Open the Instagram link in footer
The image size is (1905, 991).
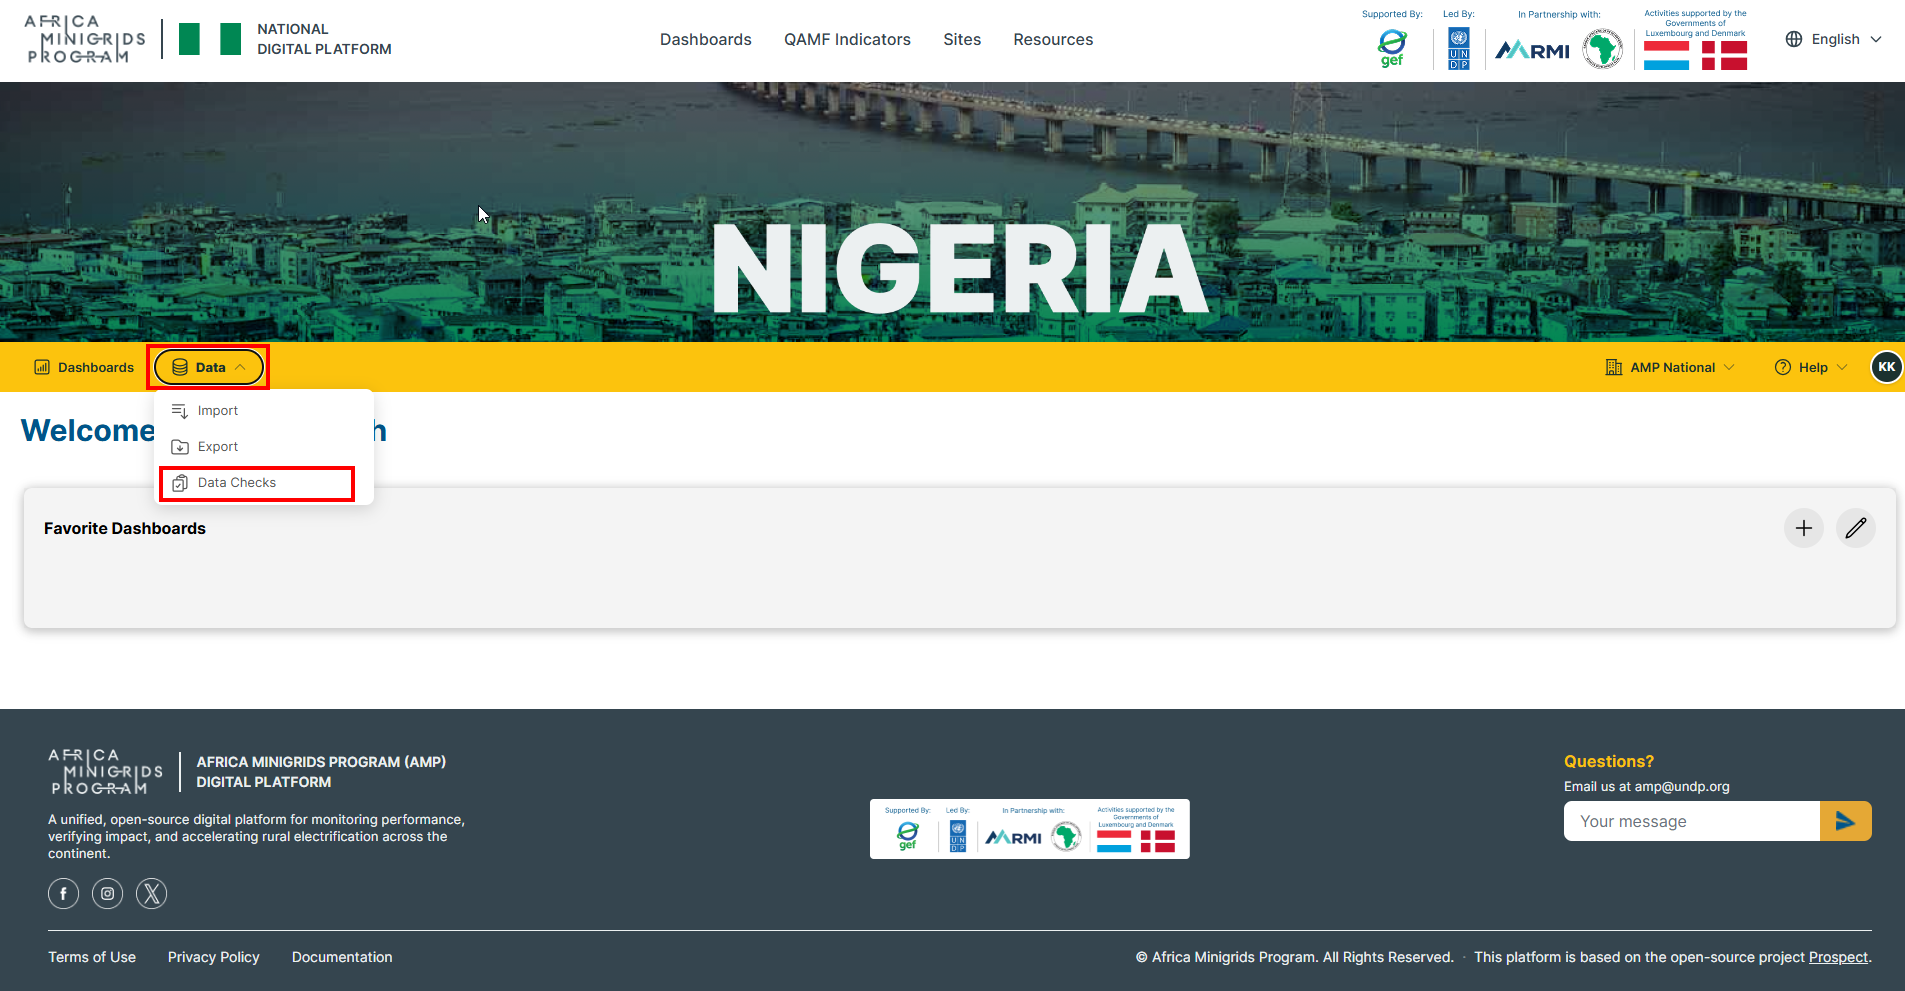point(107,893)
